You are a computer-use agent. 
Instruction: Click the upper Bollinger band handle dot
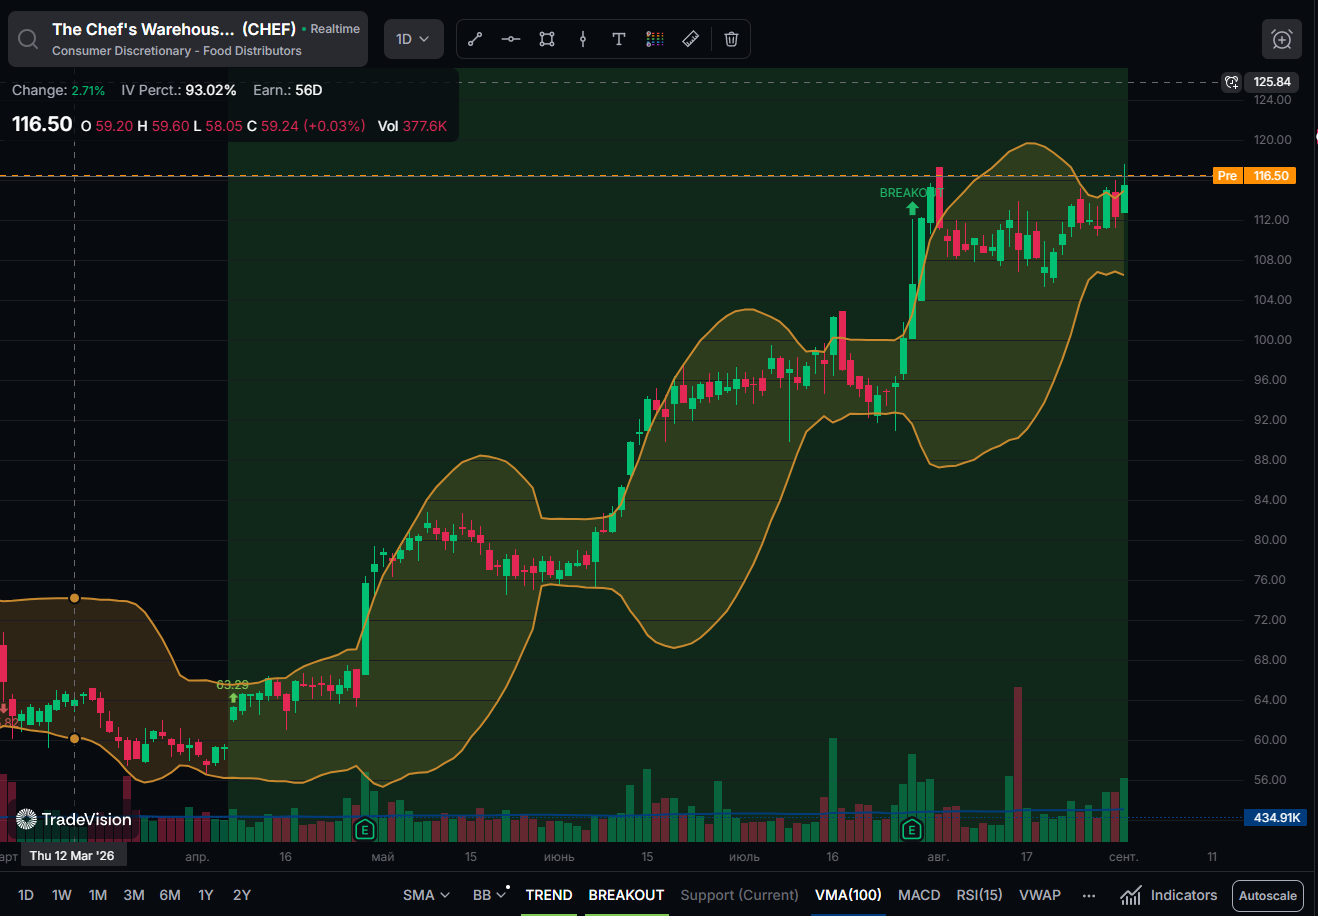click(x=74, y=598)
